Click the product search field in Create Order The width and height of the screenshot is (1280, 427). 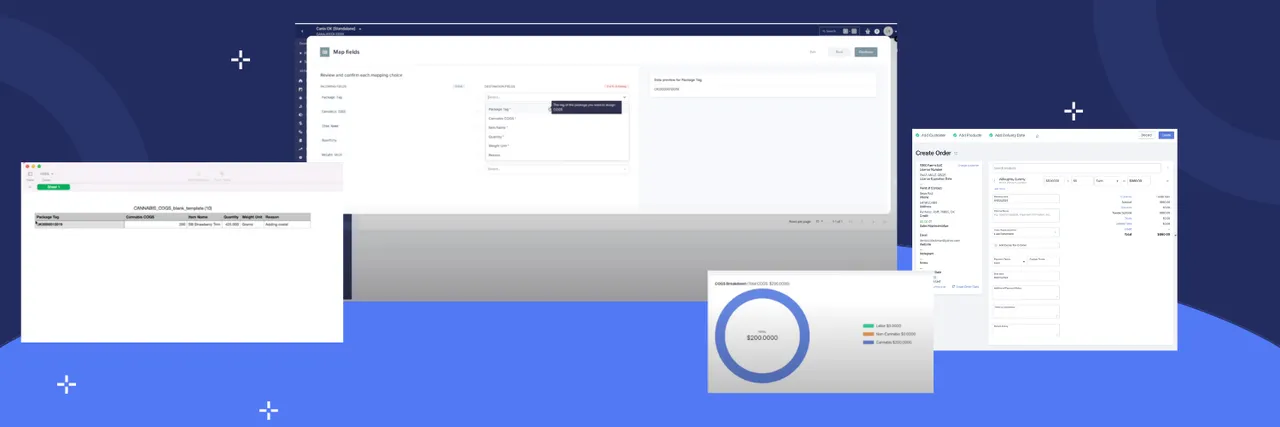coord(1076,167)
